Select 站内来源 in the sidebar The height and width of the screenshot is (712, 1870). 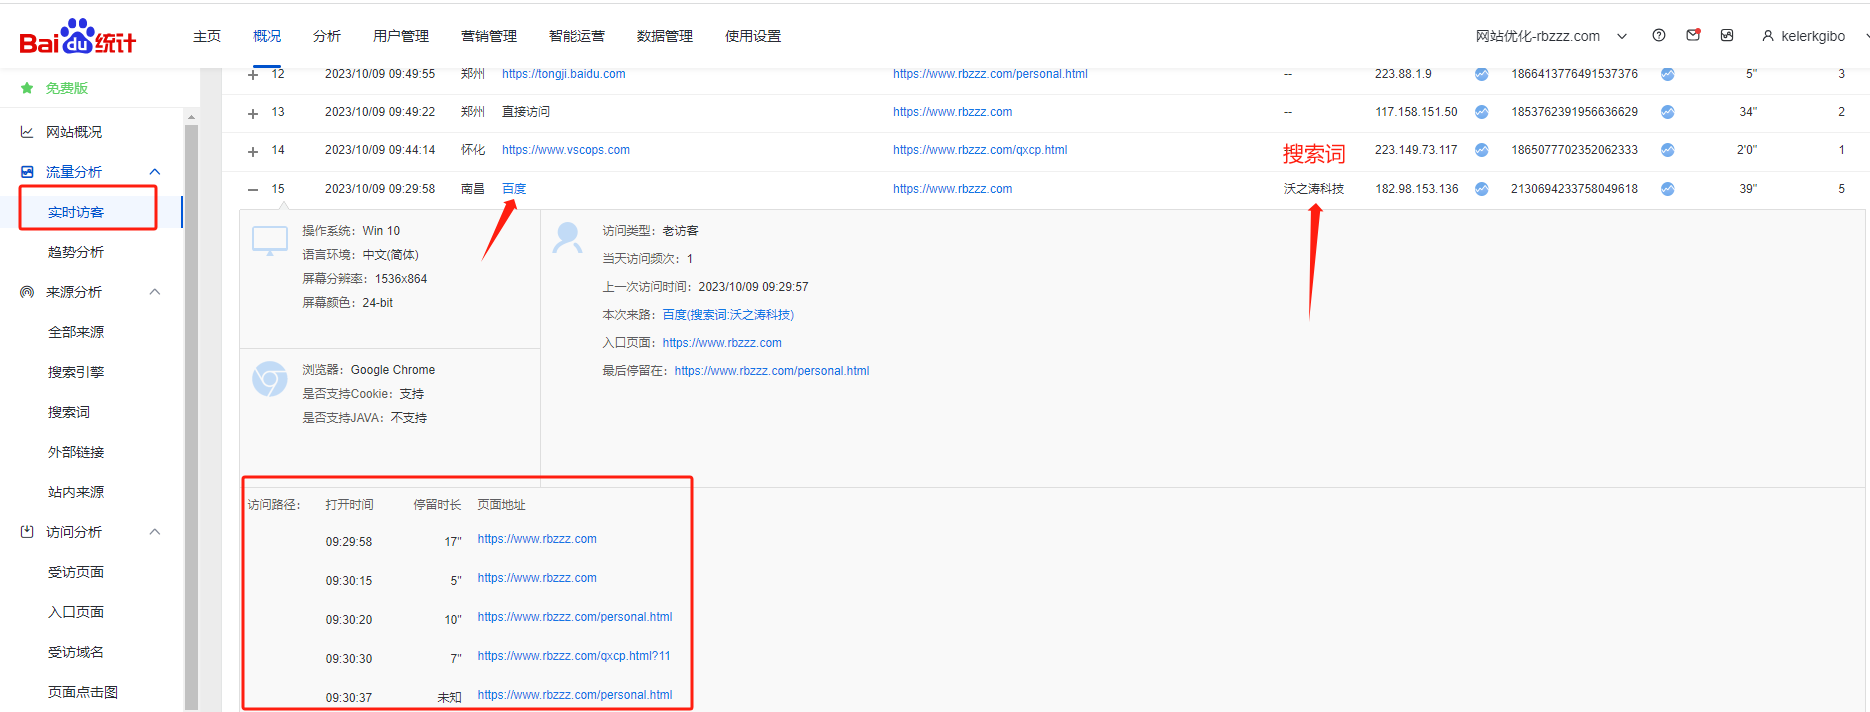(x=76, y=492)
